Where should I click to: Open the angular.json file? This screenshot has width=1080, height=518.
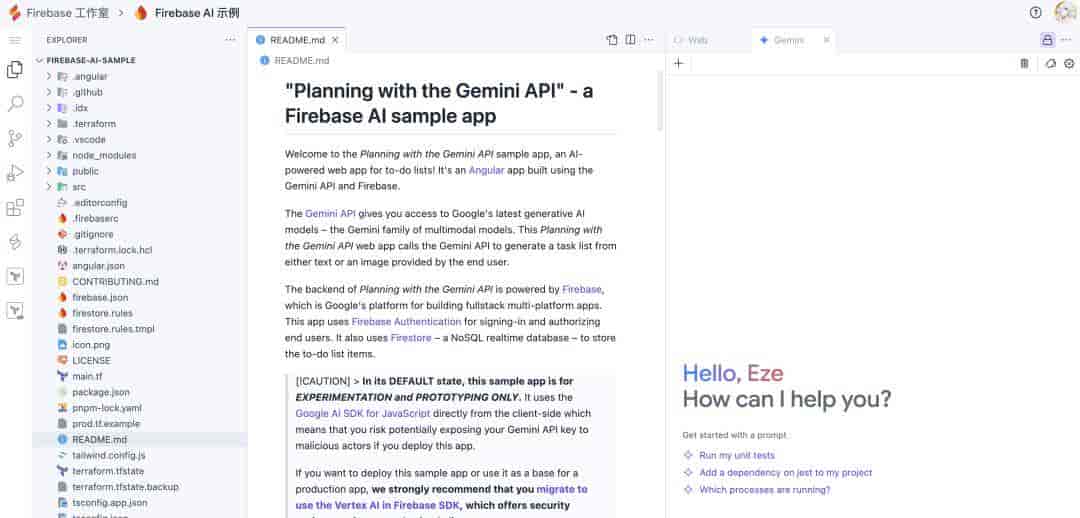139,266
